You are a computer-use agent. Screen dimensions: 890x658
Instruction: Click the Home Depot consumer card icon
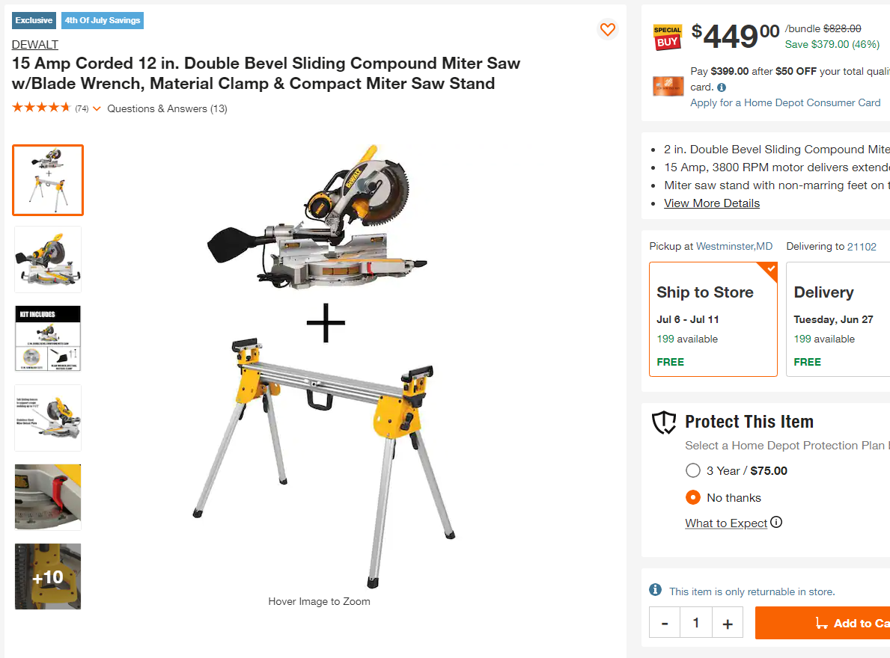[x=667, y=84]
